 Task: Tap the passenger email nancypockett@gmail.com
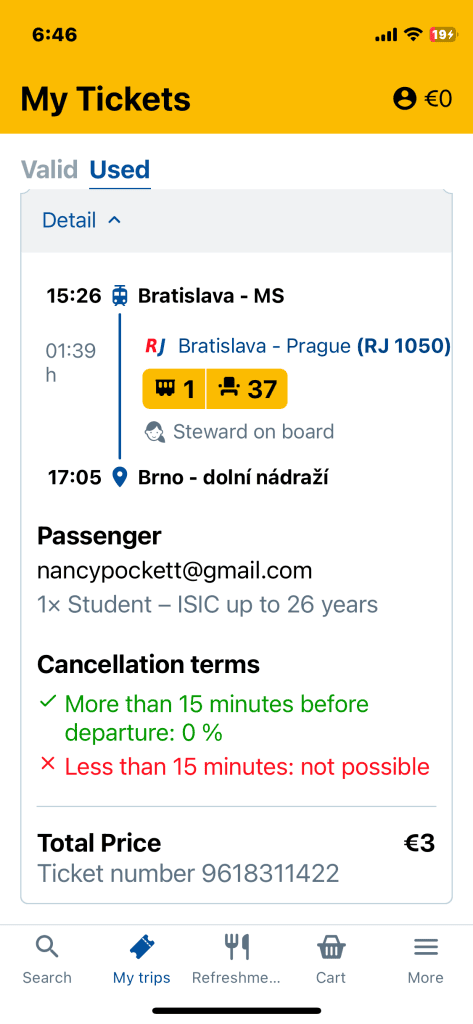pos(174,571)
